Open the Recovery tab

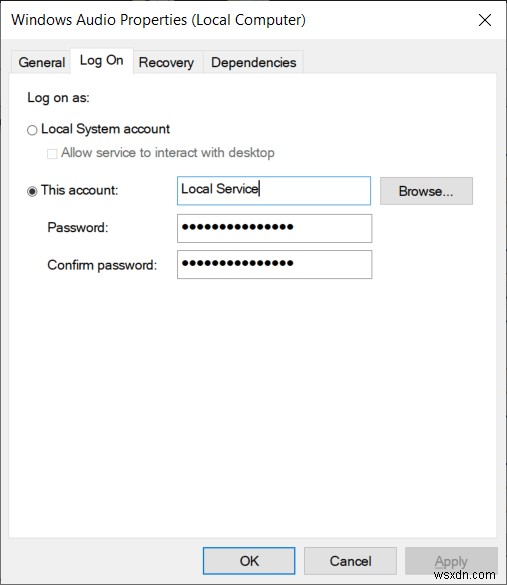pos(166,62)
